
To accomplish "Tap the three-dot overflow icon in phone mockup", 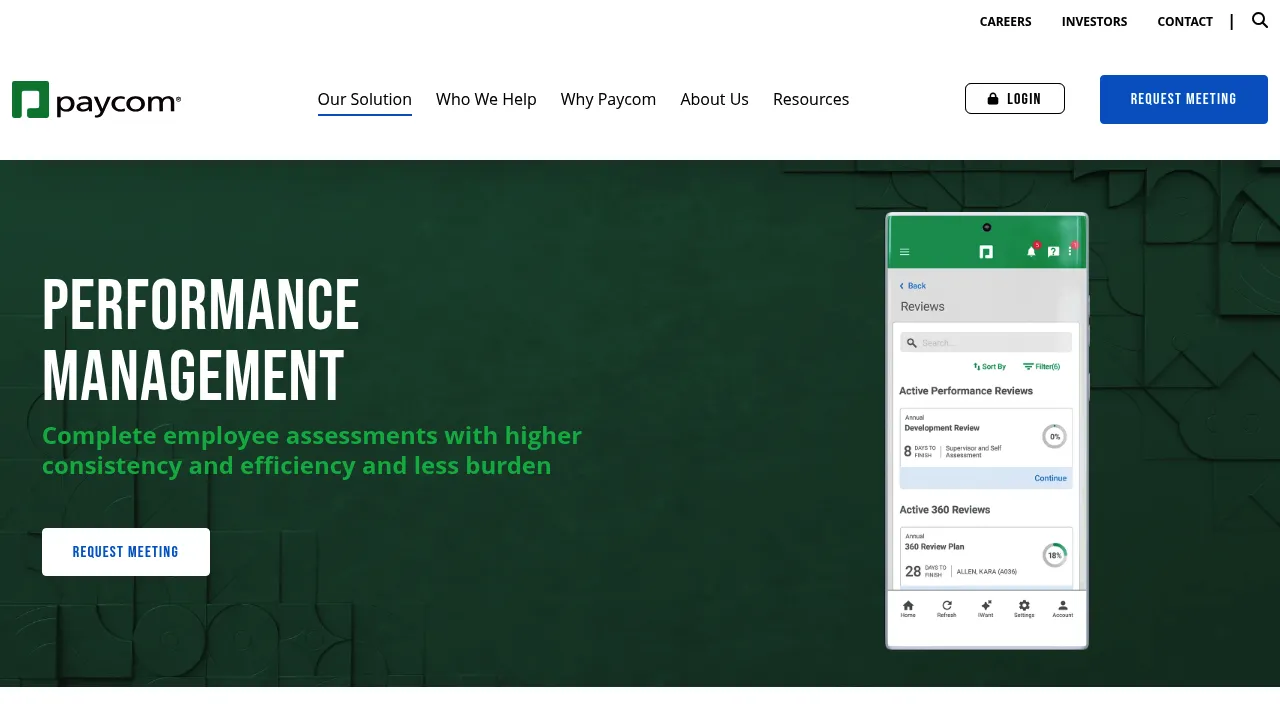I will 1070,251.
